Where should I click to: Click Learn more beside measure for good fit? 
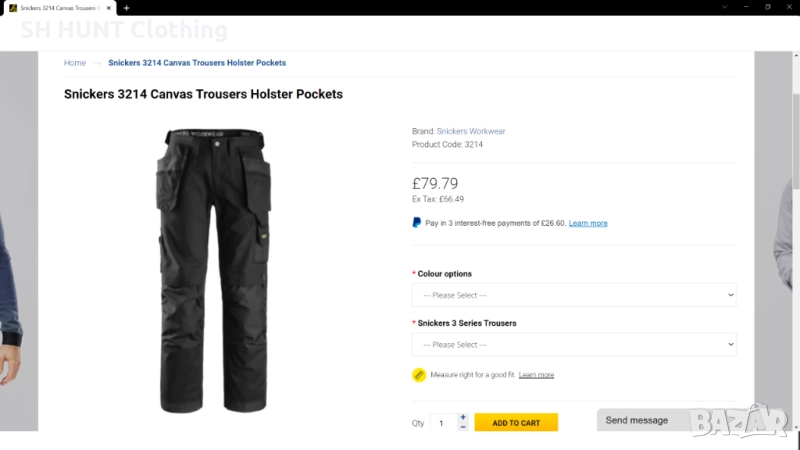tap(536, 375)
